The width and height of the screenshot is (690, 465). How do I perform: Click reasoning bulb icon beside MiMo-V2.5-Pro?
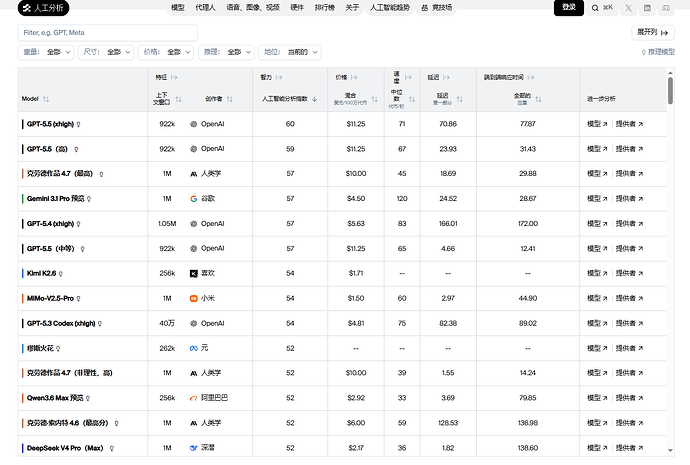(79, 299)
